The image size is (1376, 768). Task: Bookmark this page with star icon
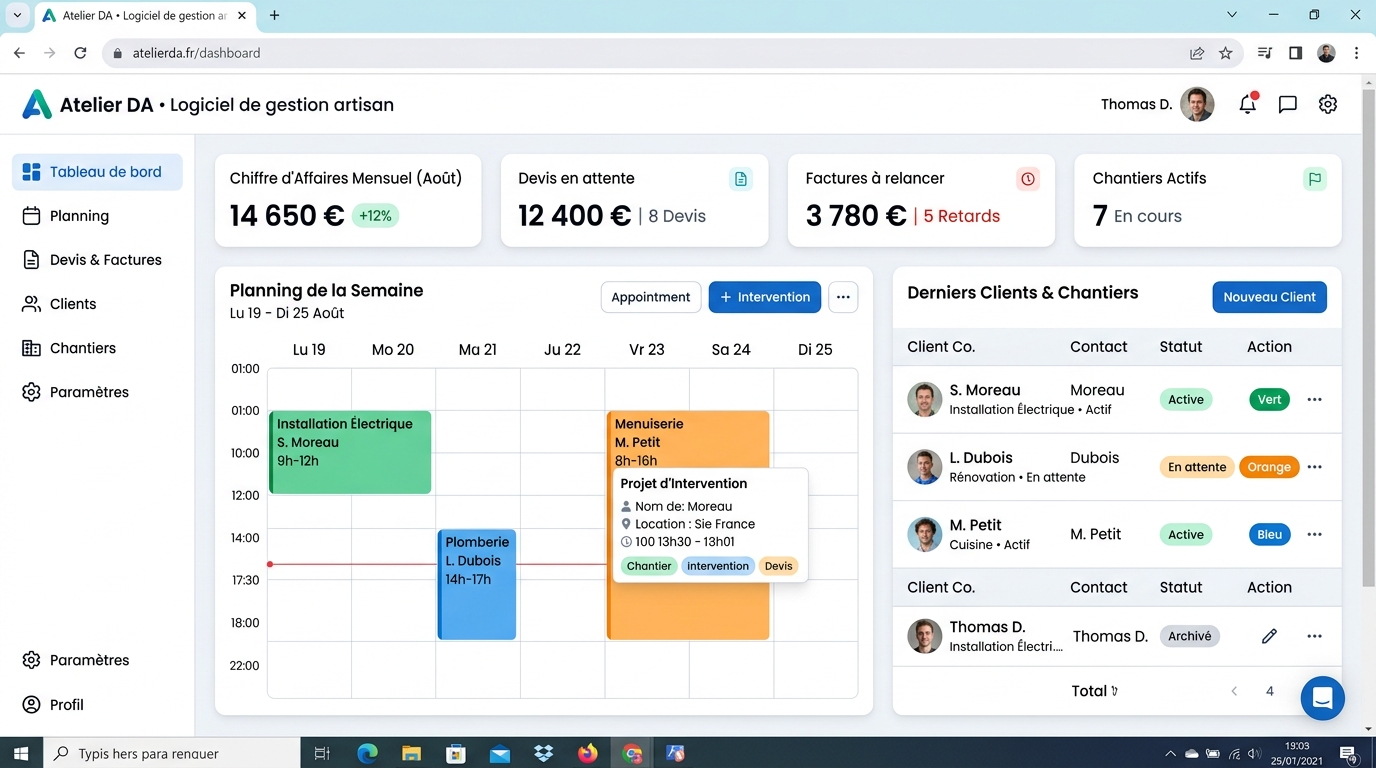point(1226,53)
